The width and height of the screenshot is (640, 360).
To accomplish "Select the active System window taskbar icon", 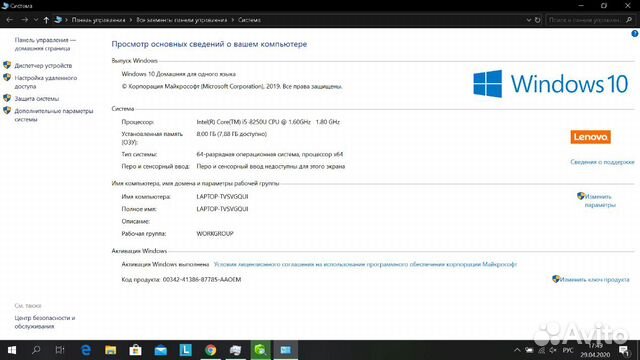I will coord(285,350).
